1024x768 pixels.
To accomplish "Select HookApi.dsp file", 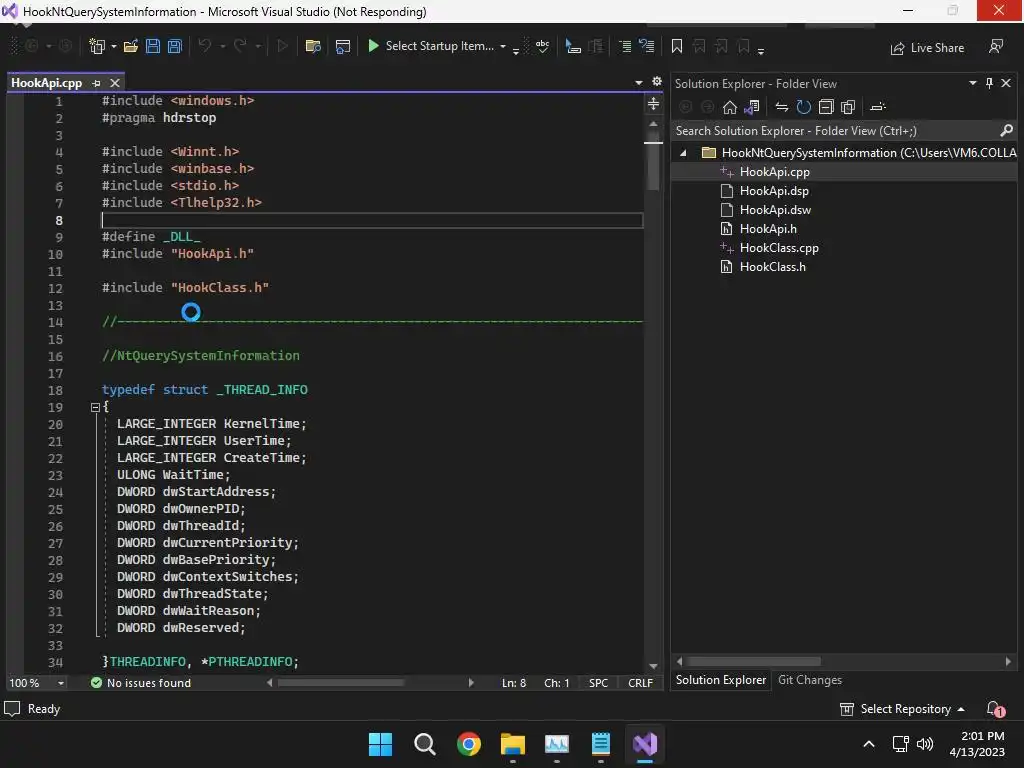I will point(774,191).
